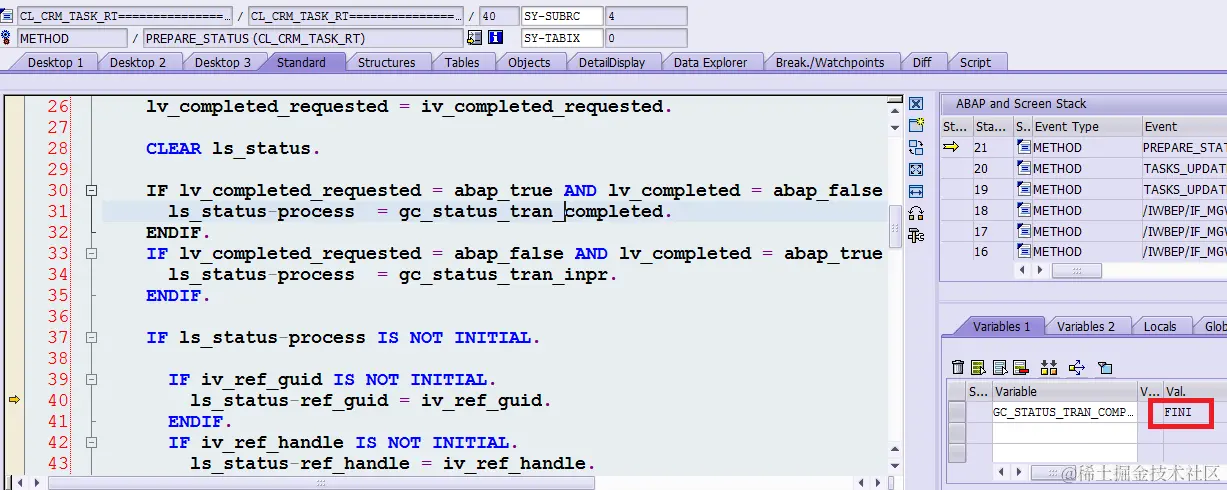This screenshot has width=1227, height=490.
Task: Switch to Desktop 3 tab
Action: coord(222,62)
